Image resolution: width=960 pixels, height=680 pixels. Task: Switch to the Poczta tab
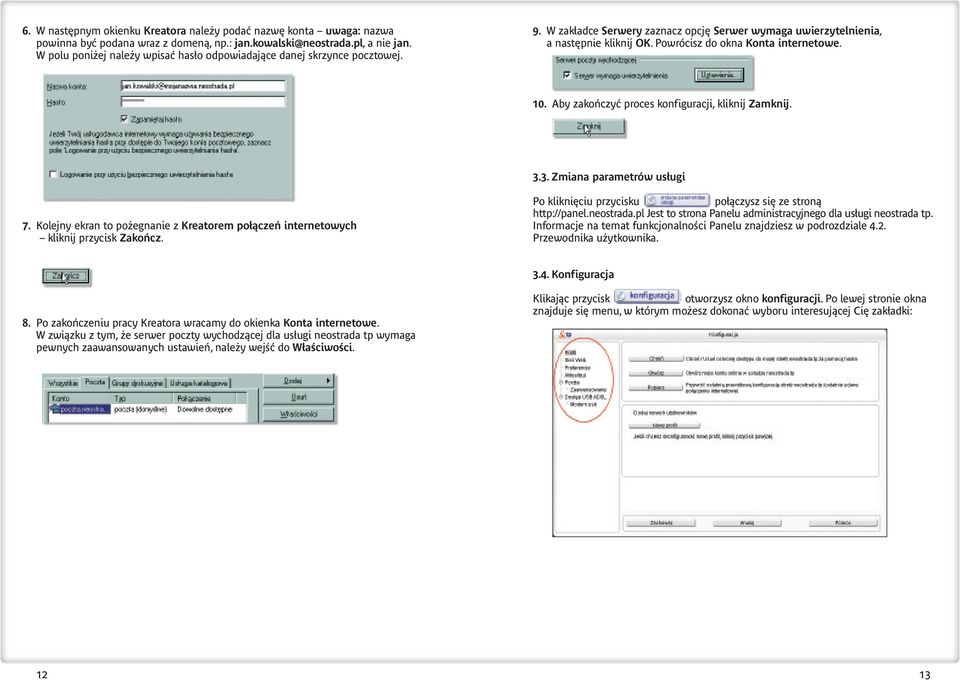(95, 382)
